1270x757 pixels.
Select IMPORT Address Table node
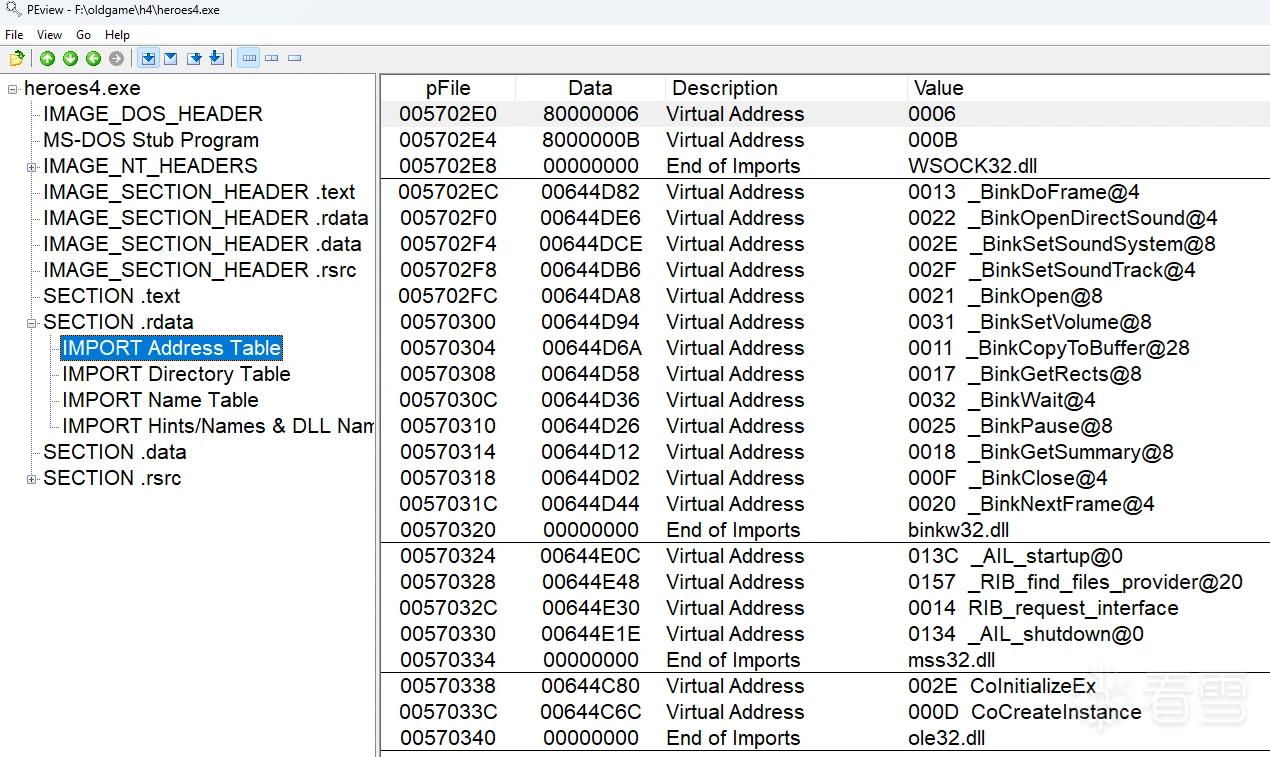(171, 348)
